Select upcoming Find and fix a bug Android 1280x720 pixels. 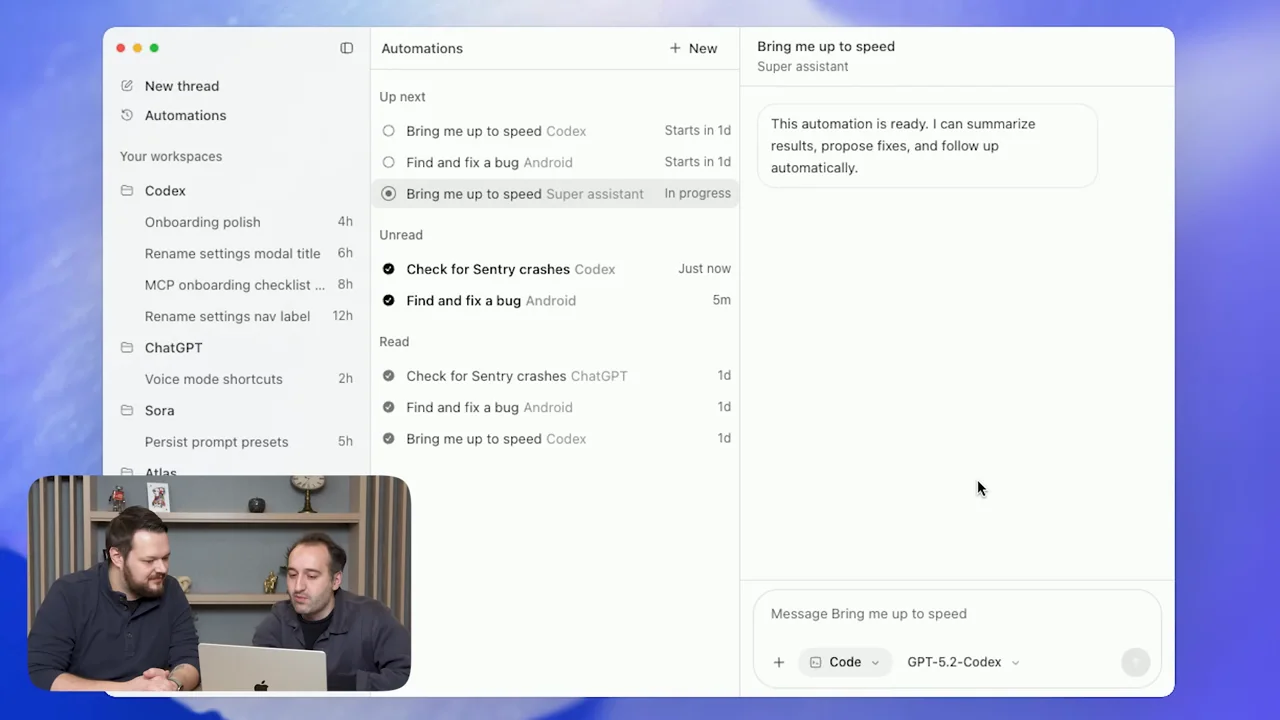click(555, 162)
